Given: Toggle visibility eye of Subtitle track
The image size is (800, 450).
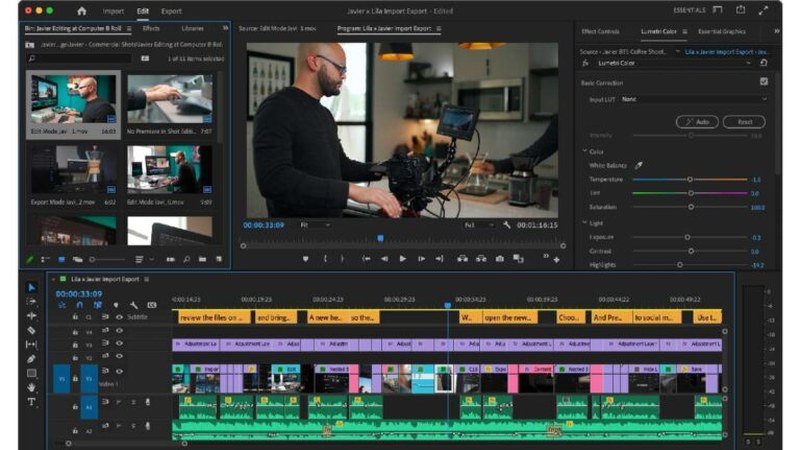Looking at the screenshot, I should [x=119, y=317].
